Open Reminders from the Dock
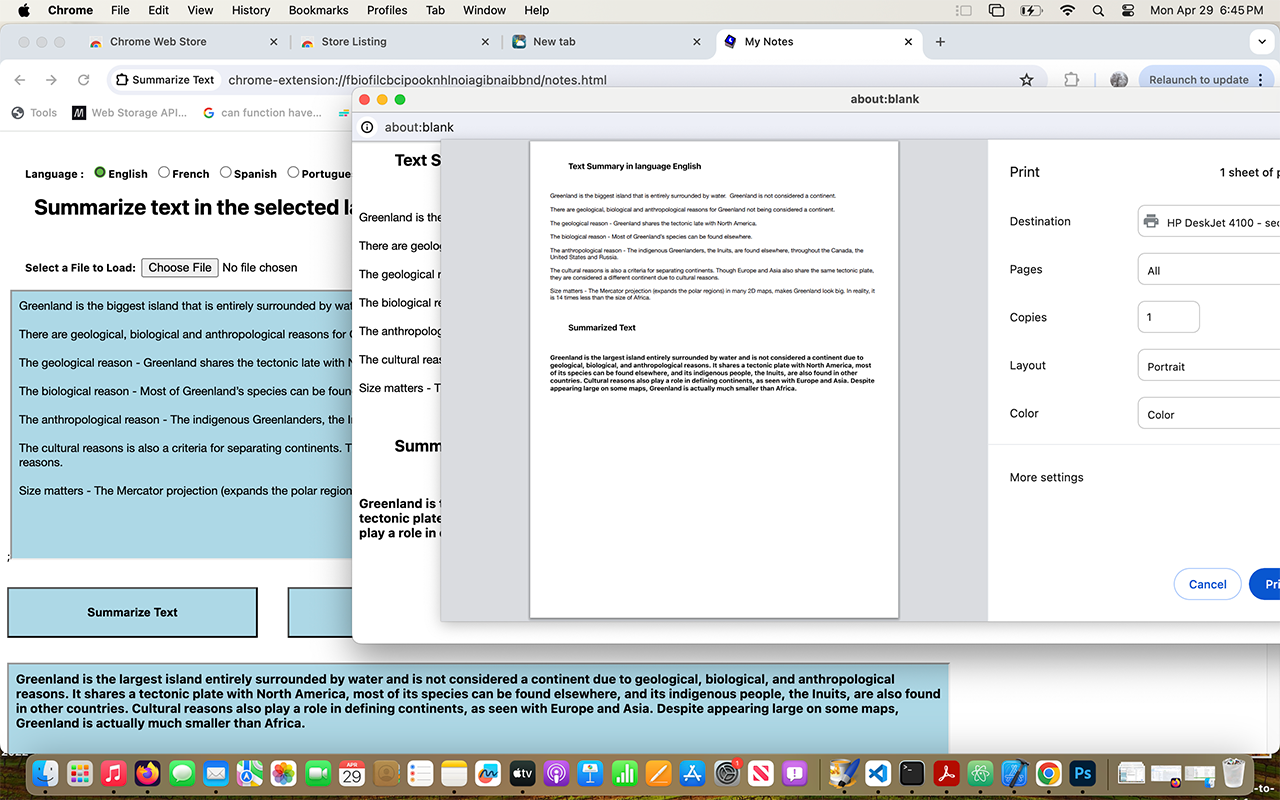 [420, 773]
